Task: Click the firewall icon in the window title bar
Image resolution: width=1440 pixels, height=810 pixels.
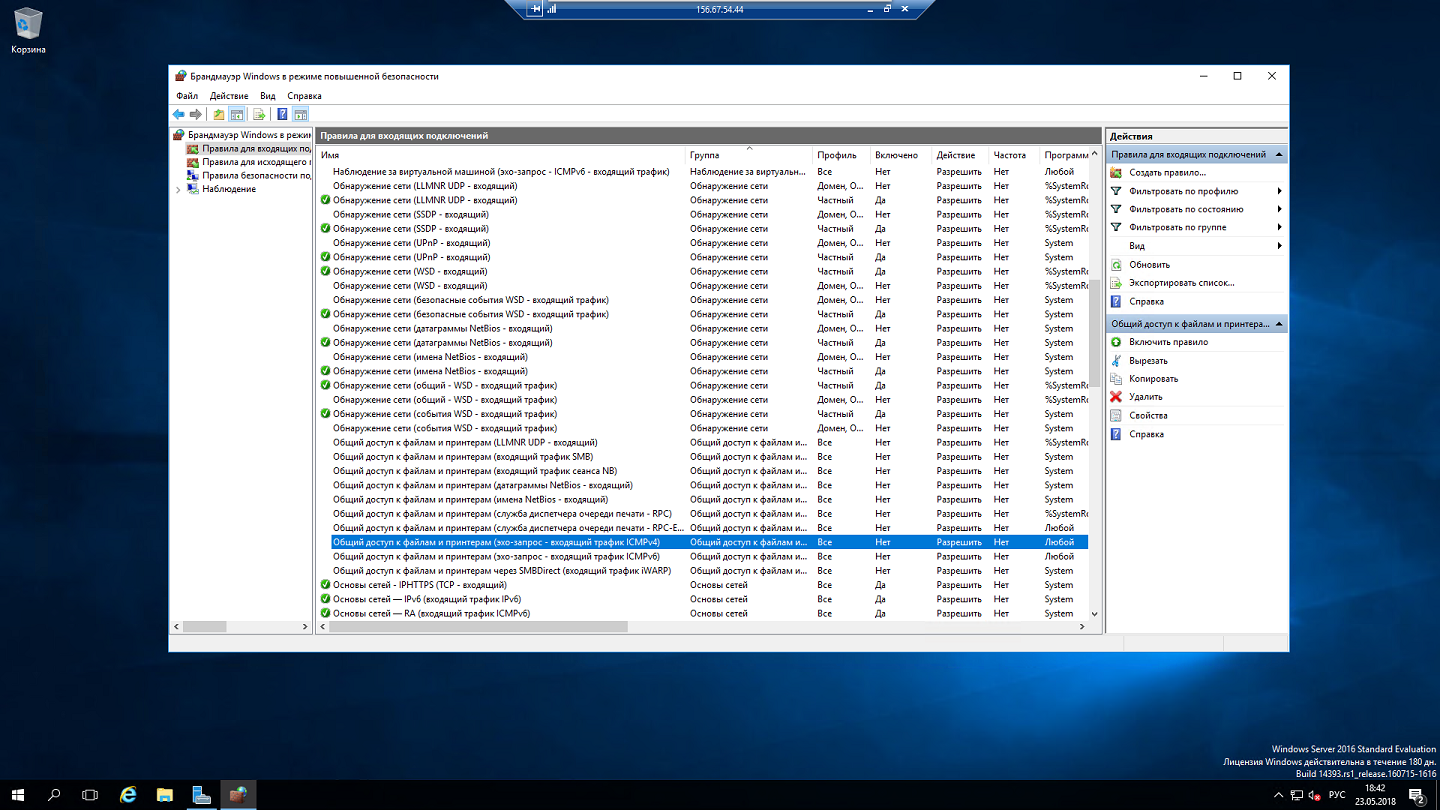Action: (180, 76)
